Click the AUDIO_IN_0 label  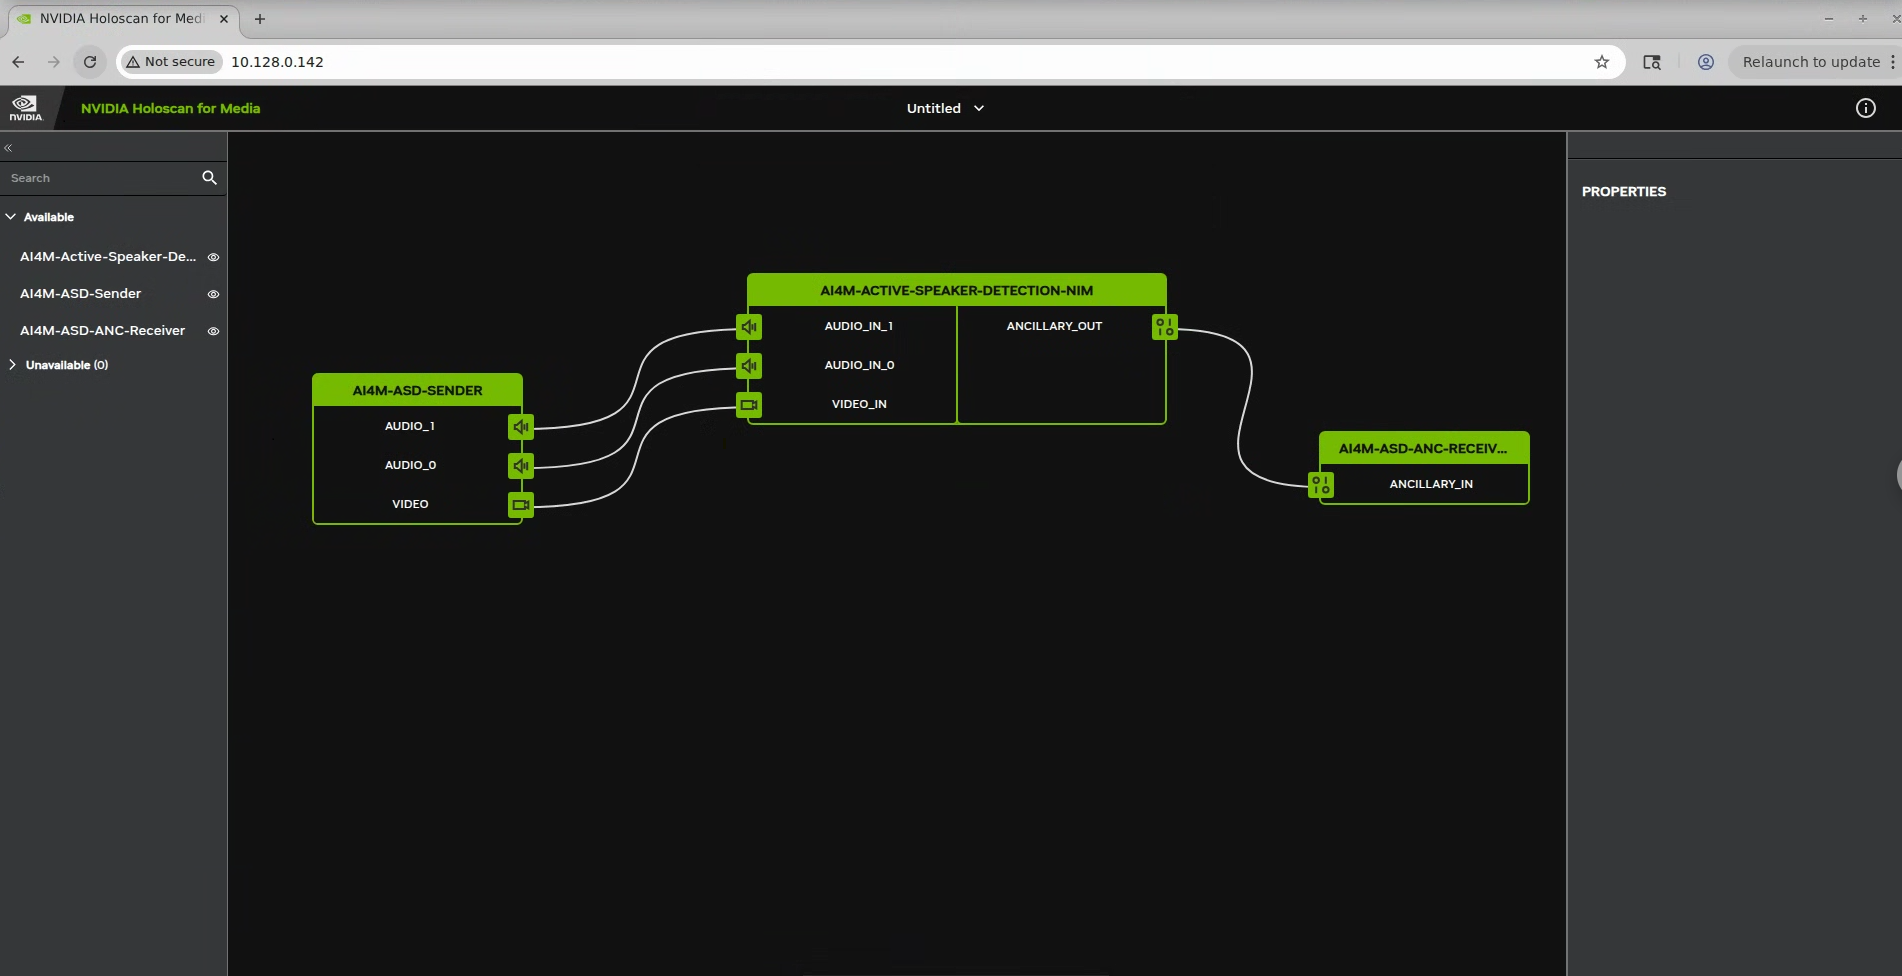[859, 365]
